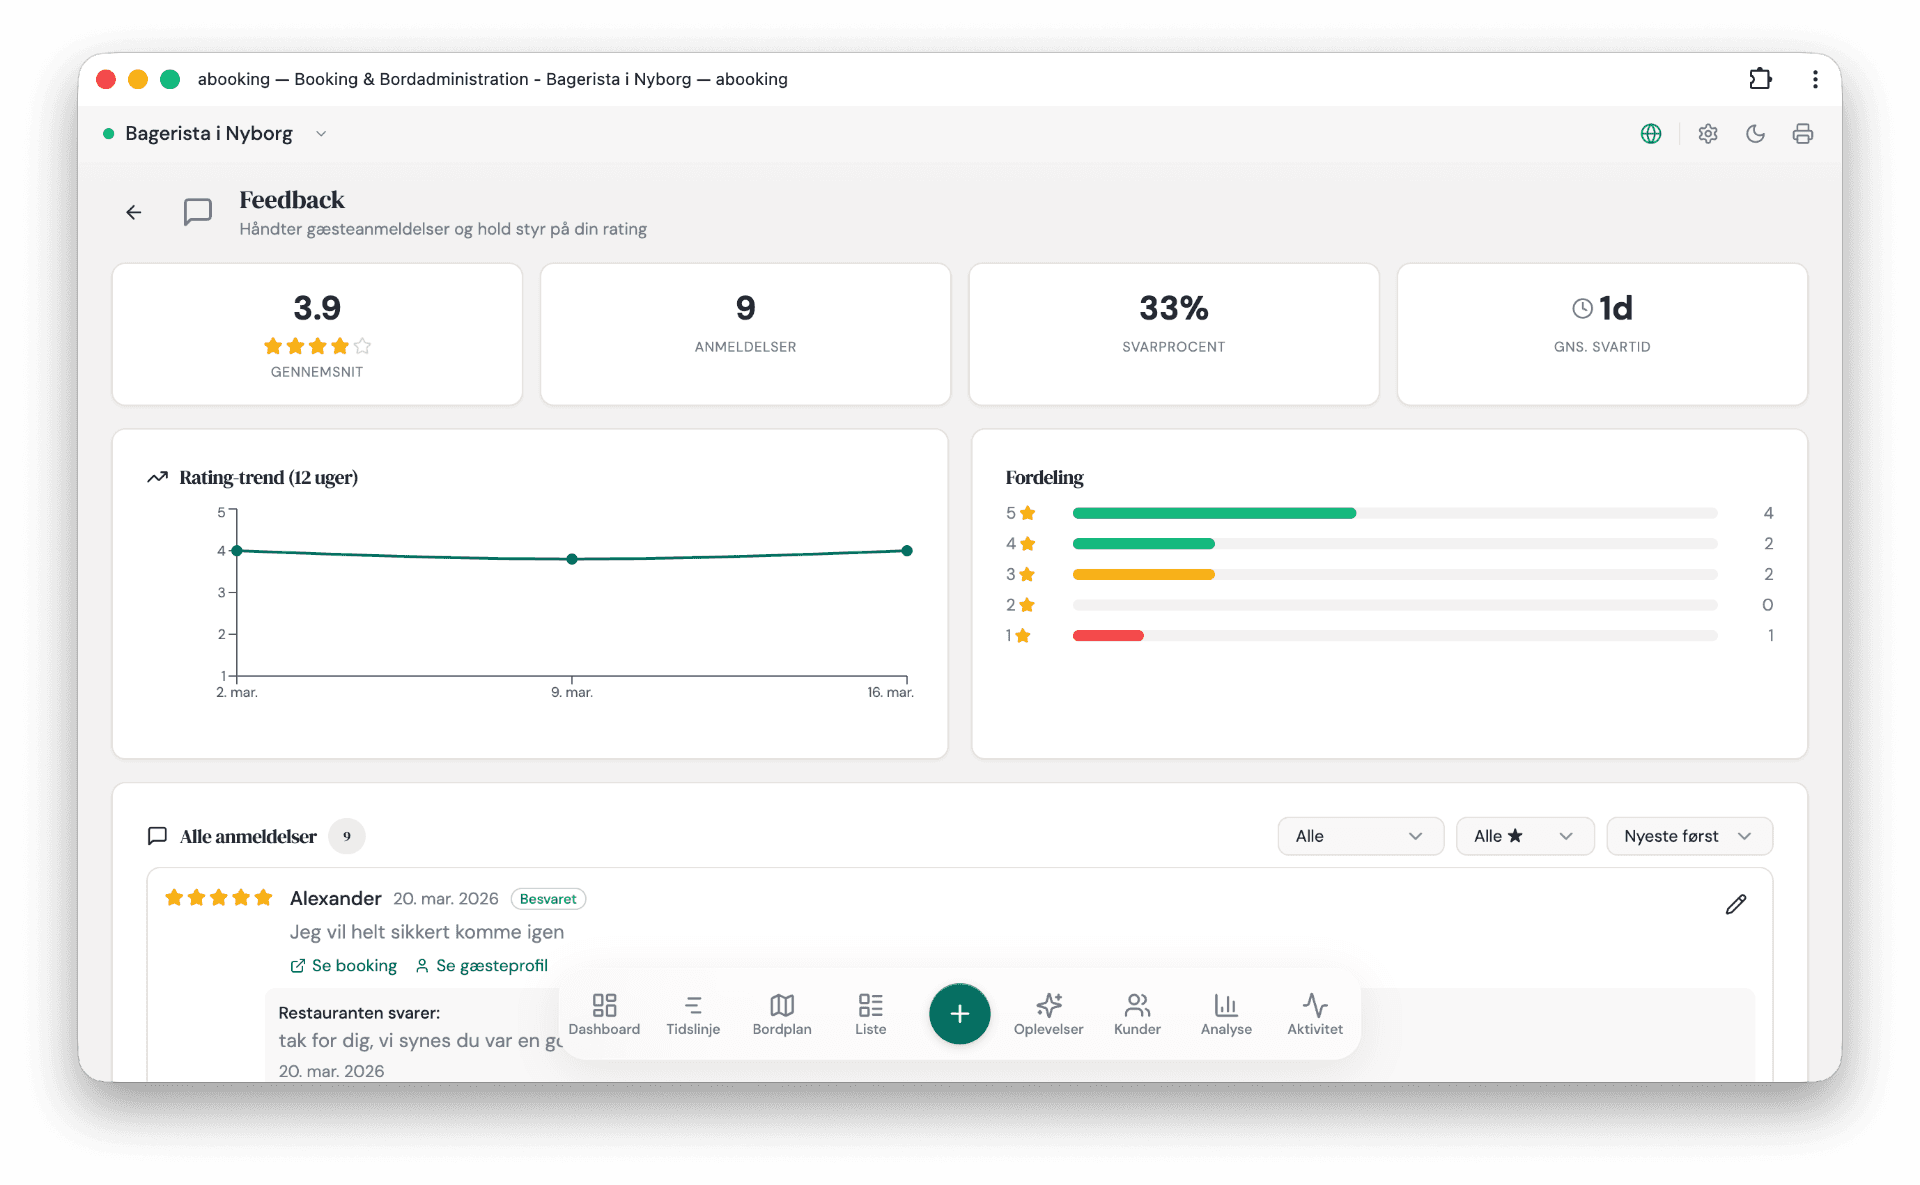
Task: Click the Feedback speech bubble icon
Action: pyautogui.click(x=198, y=212)
